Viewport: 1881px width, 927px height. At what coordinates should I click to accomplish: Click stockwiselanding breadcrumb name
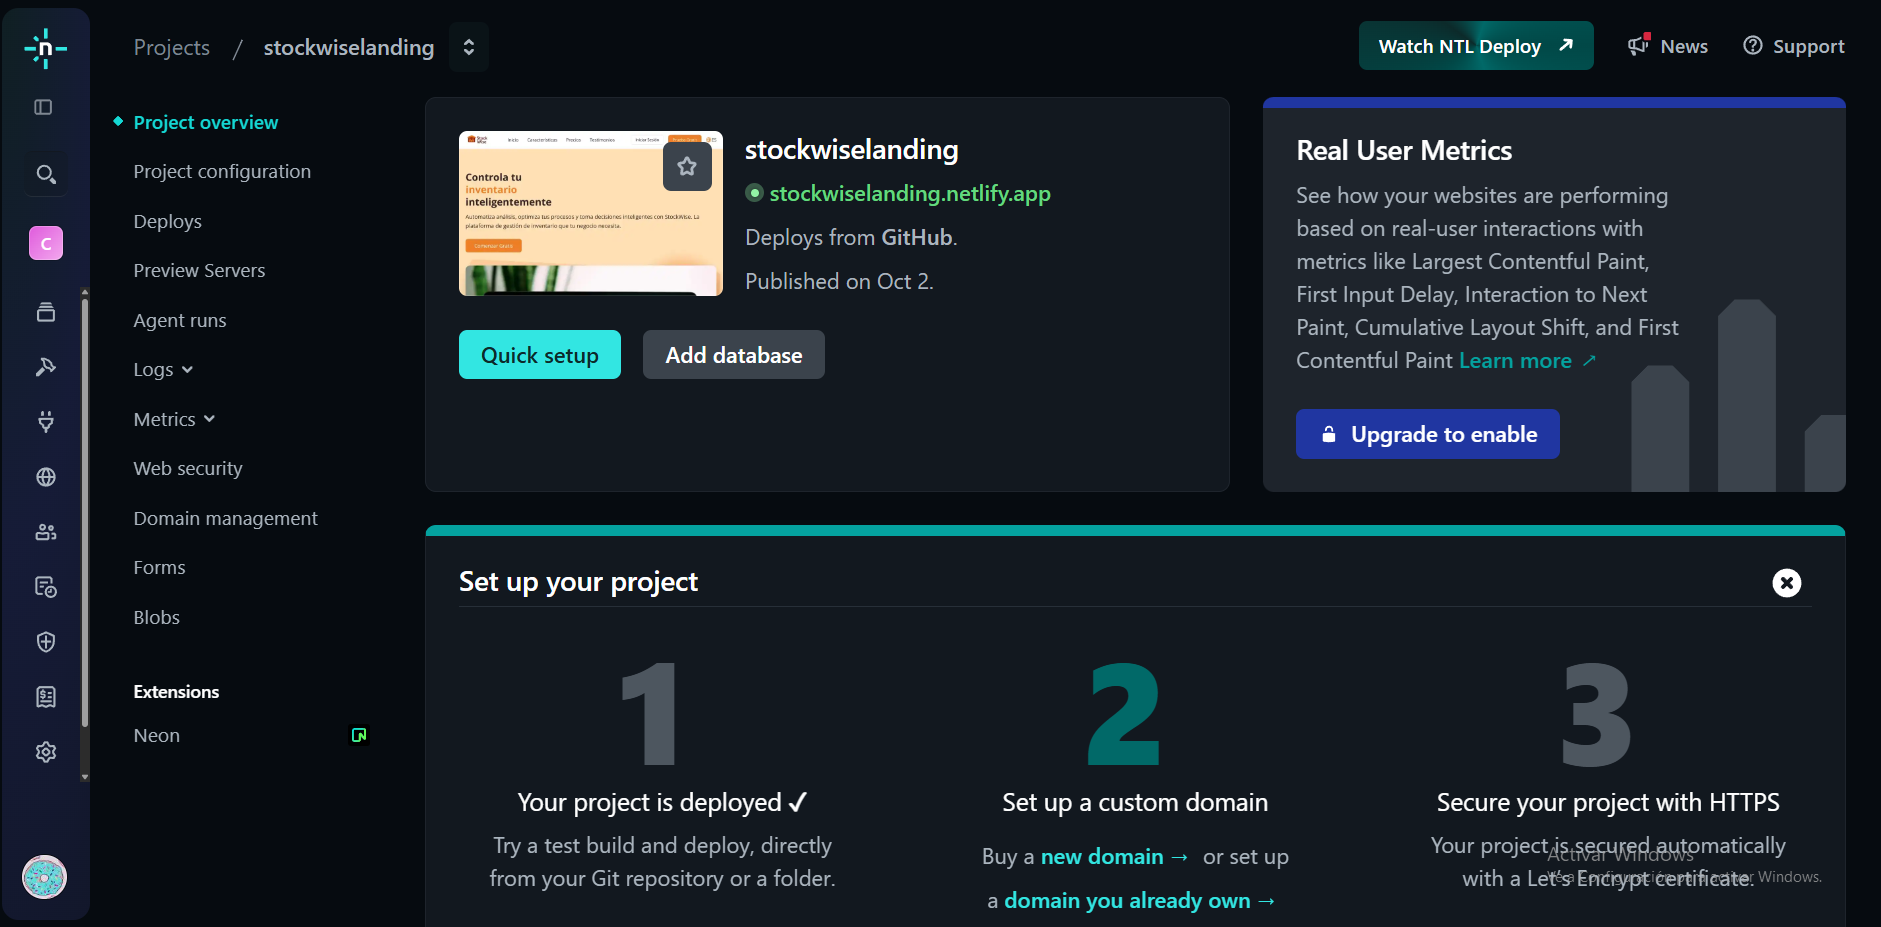pyautogui.click(x=349, y=48)
